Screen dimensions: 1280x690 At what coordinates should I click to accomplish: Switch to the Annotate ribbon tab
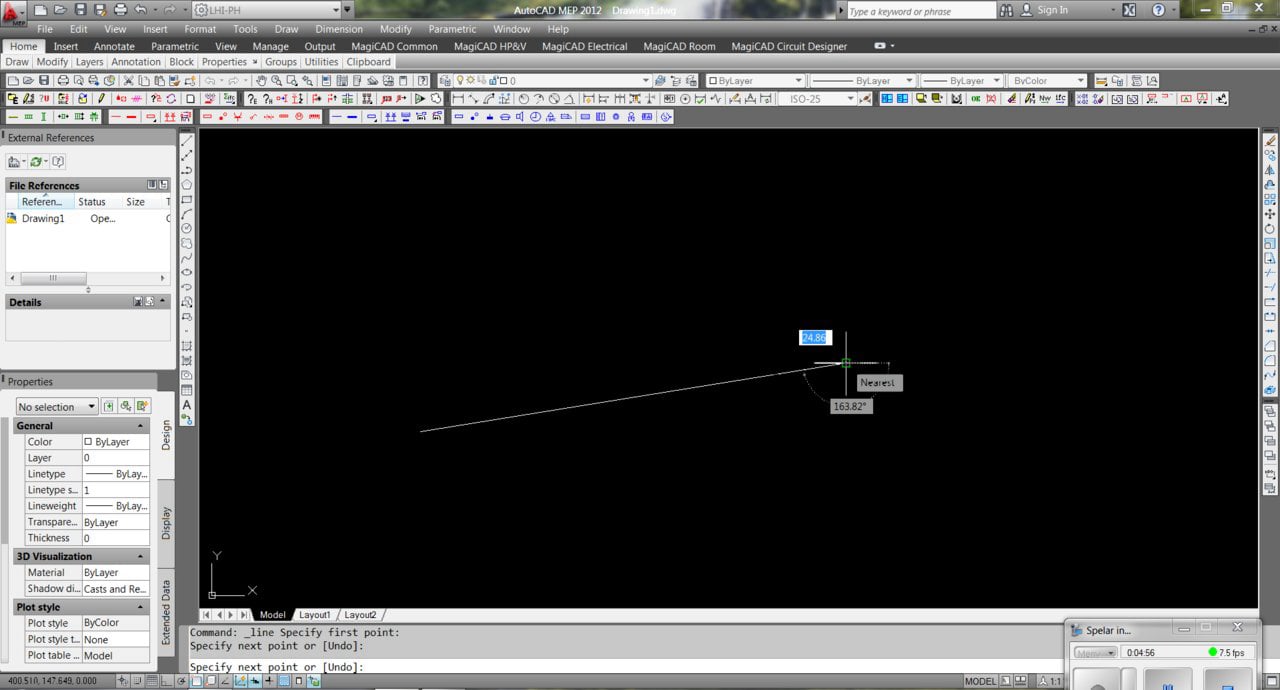click(x=114, y=46)
